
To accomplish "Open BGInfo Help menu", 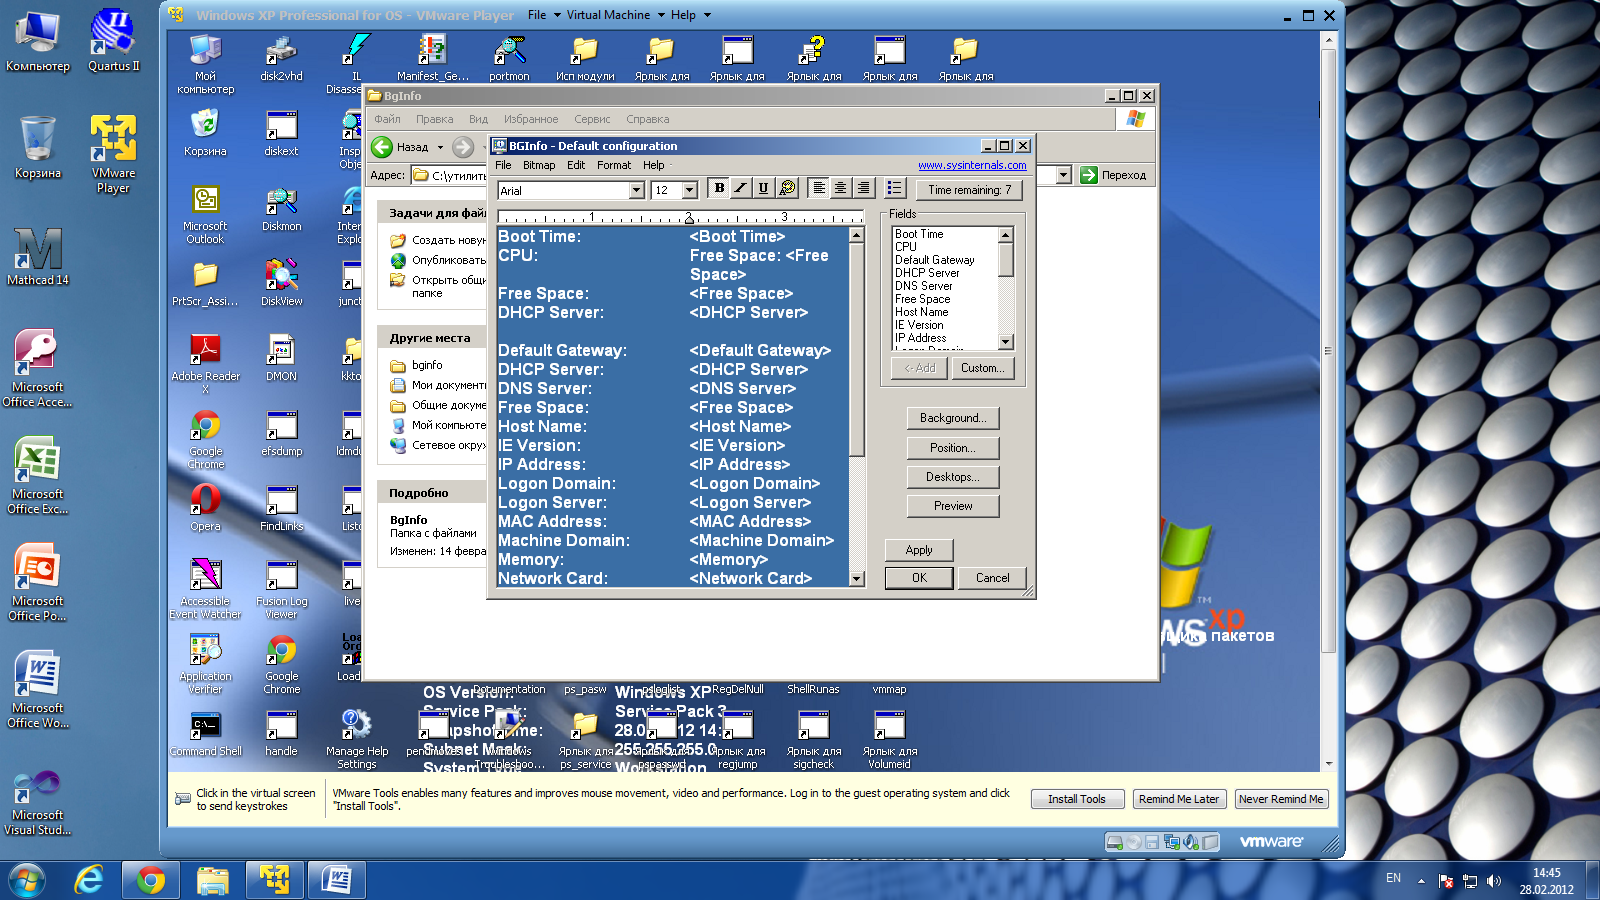I will pyautogui.click(x=654, y=165).
